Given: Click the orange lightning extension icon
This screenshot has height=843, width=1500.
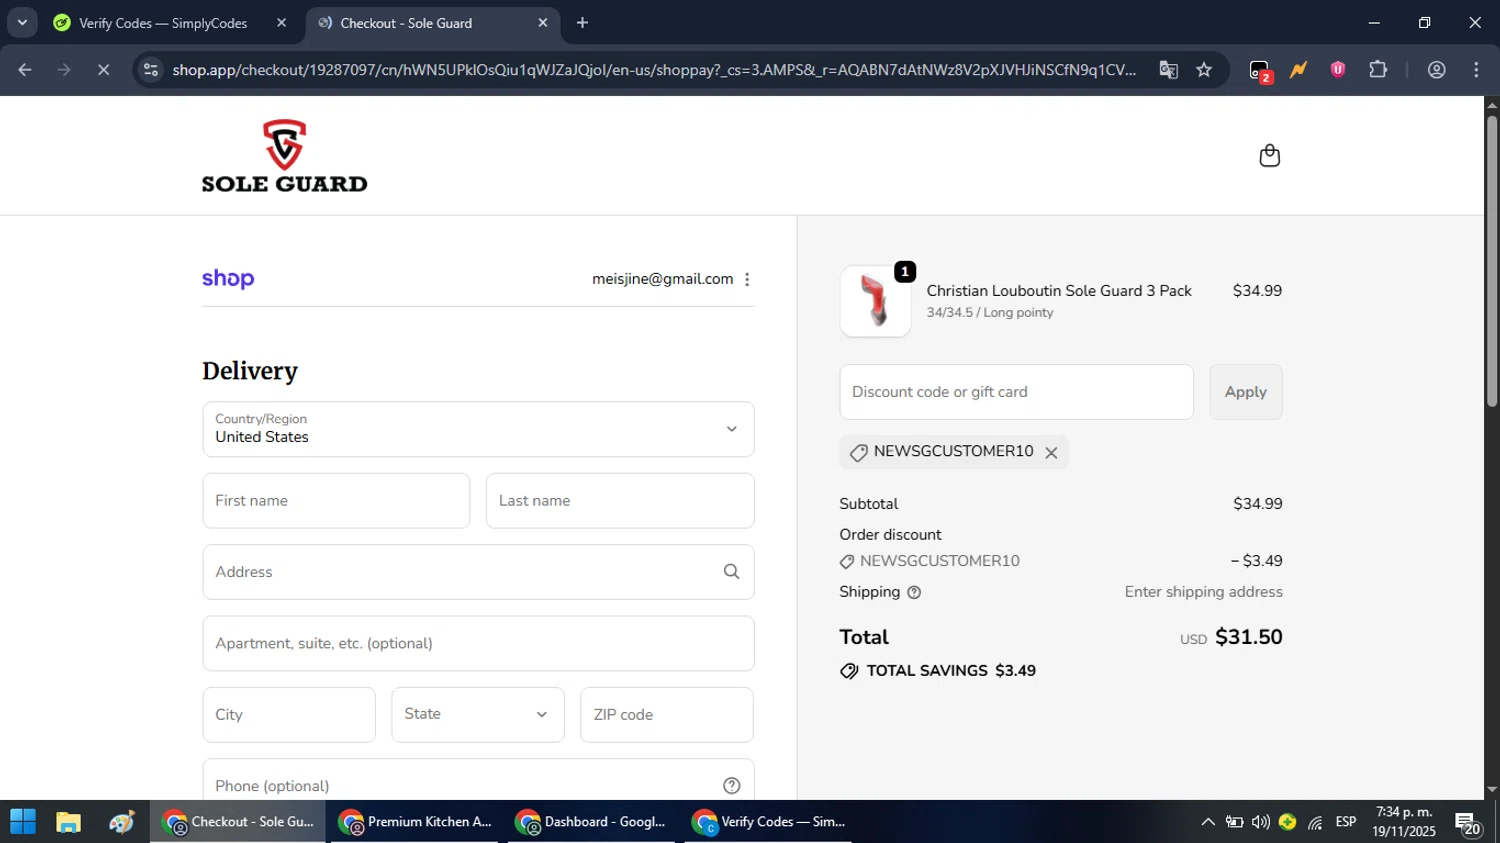Looking at the screenshot, I should click(1298, 69).
